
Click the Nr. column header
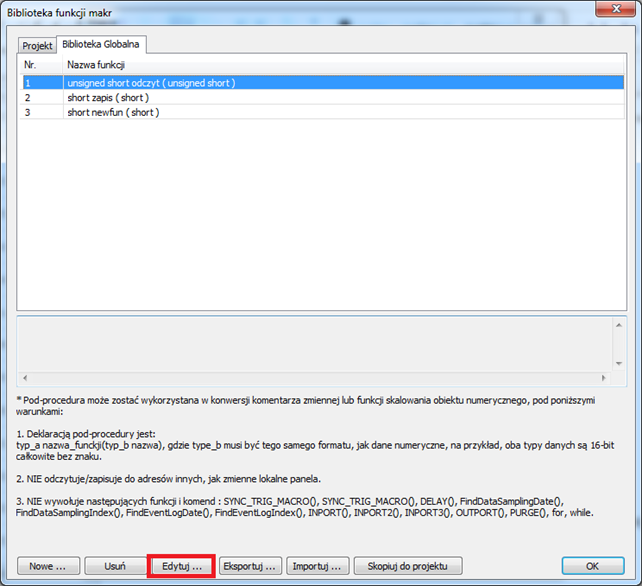pyautogui.click(x=41, y=65)
